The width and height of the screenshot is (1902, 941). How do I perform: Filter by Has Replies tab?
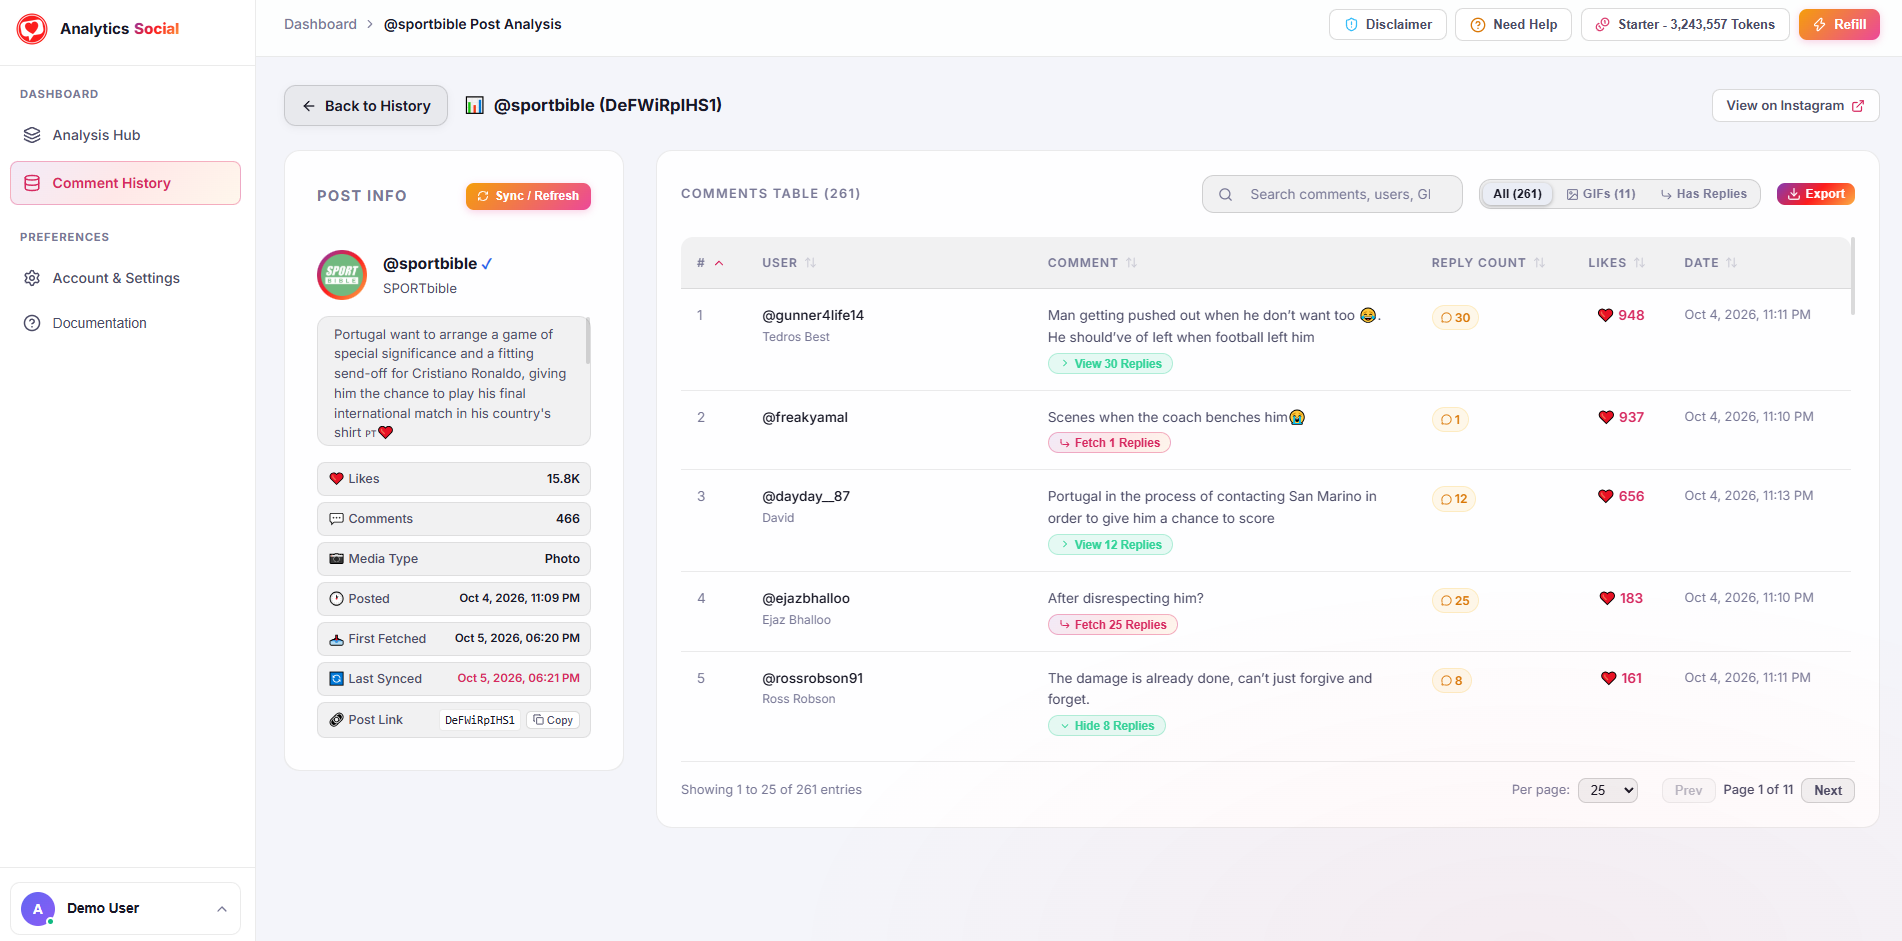(1704, 194)
